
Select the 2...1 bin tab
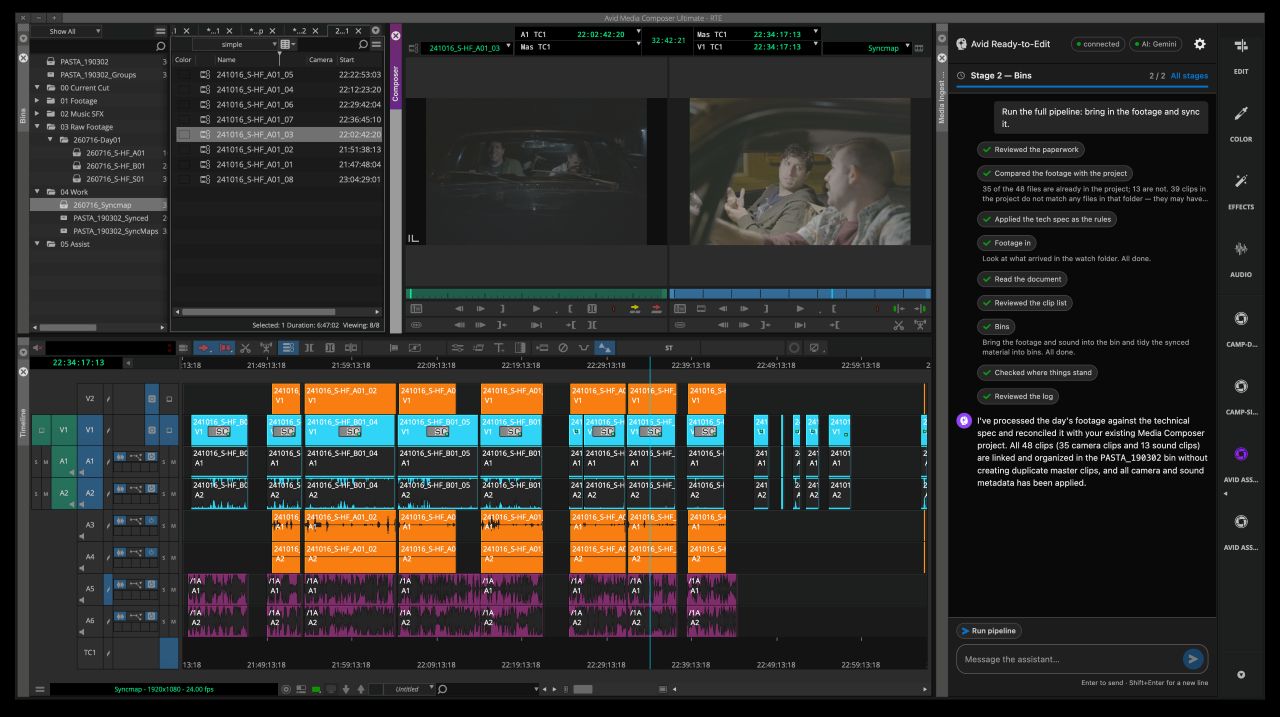tap(345, 31)
